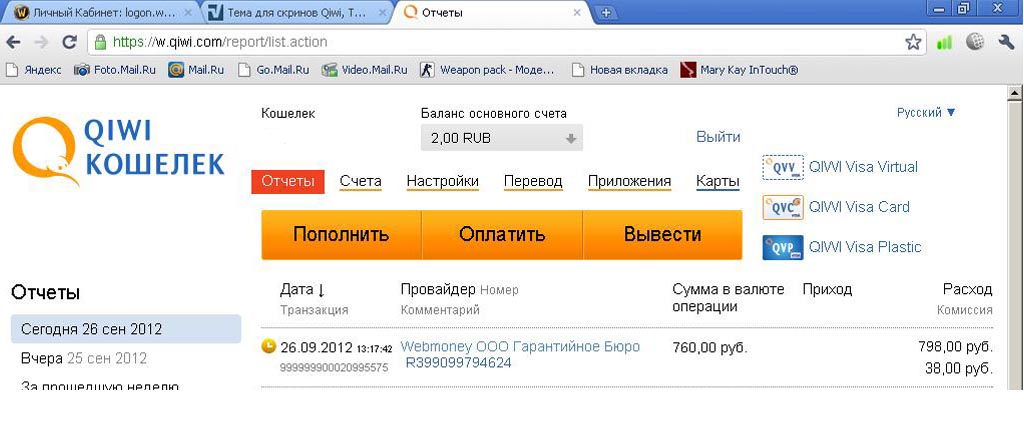Viewport: 1024px width, 425px height.
Task: Switch to the Счета tab
Action: click(x=360, y=181)
